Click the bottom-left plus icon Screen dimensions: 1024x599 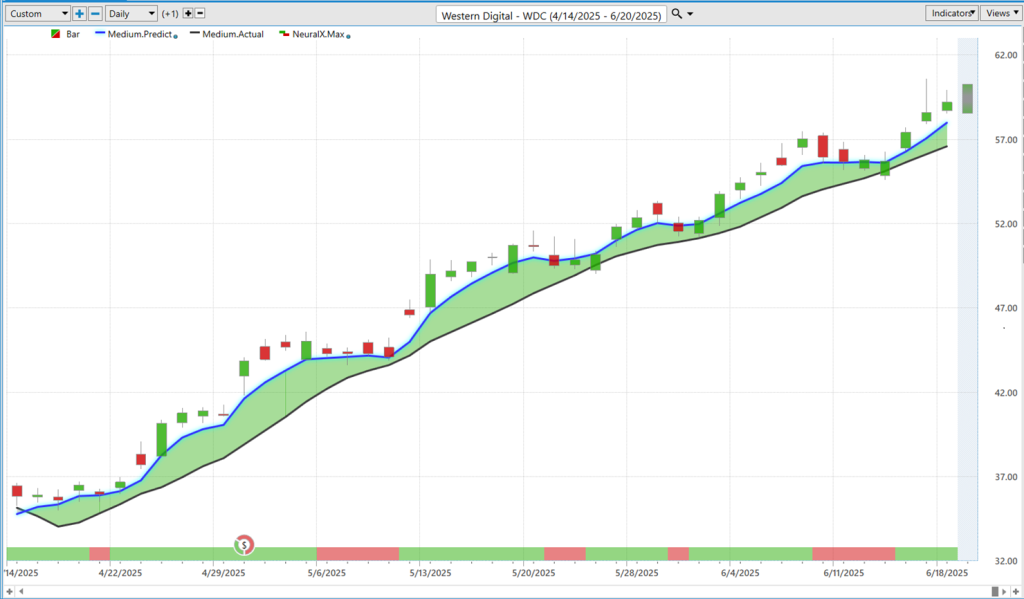(9, 591)
